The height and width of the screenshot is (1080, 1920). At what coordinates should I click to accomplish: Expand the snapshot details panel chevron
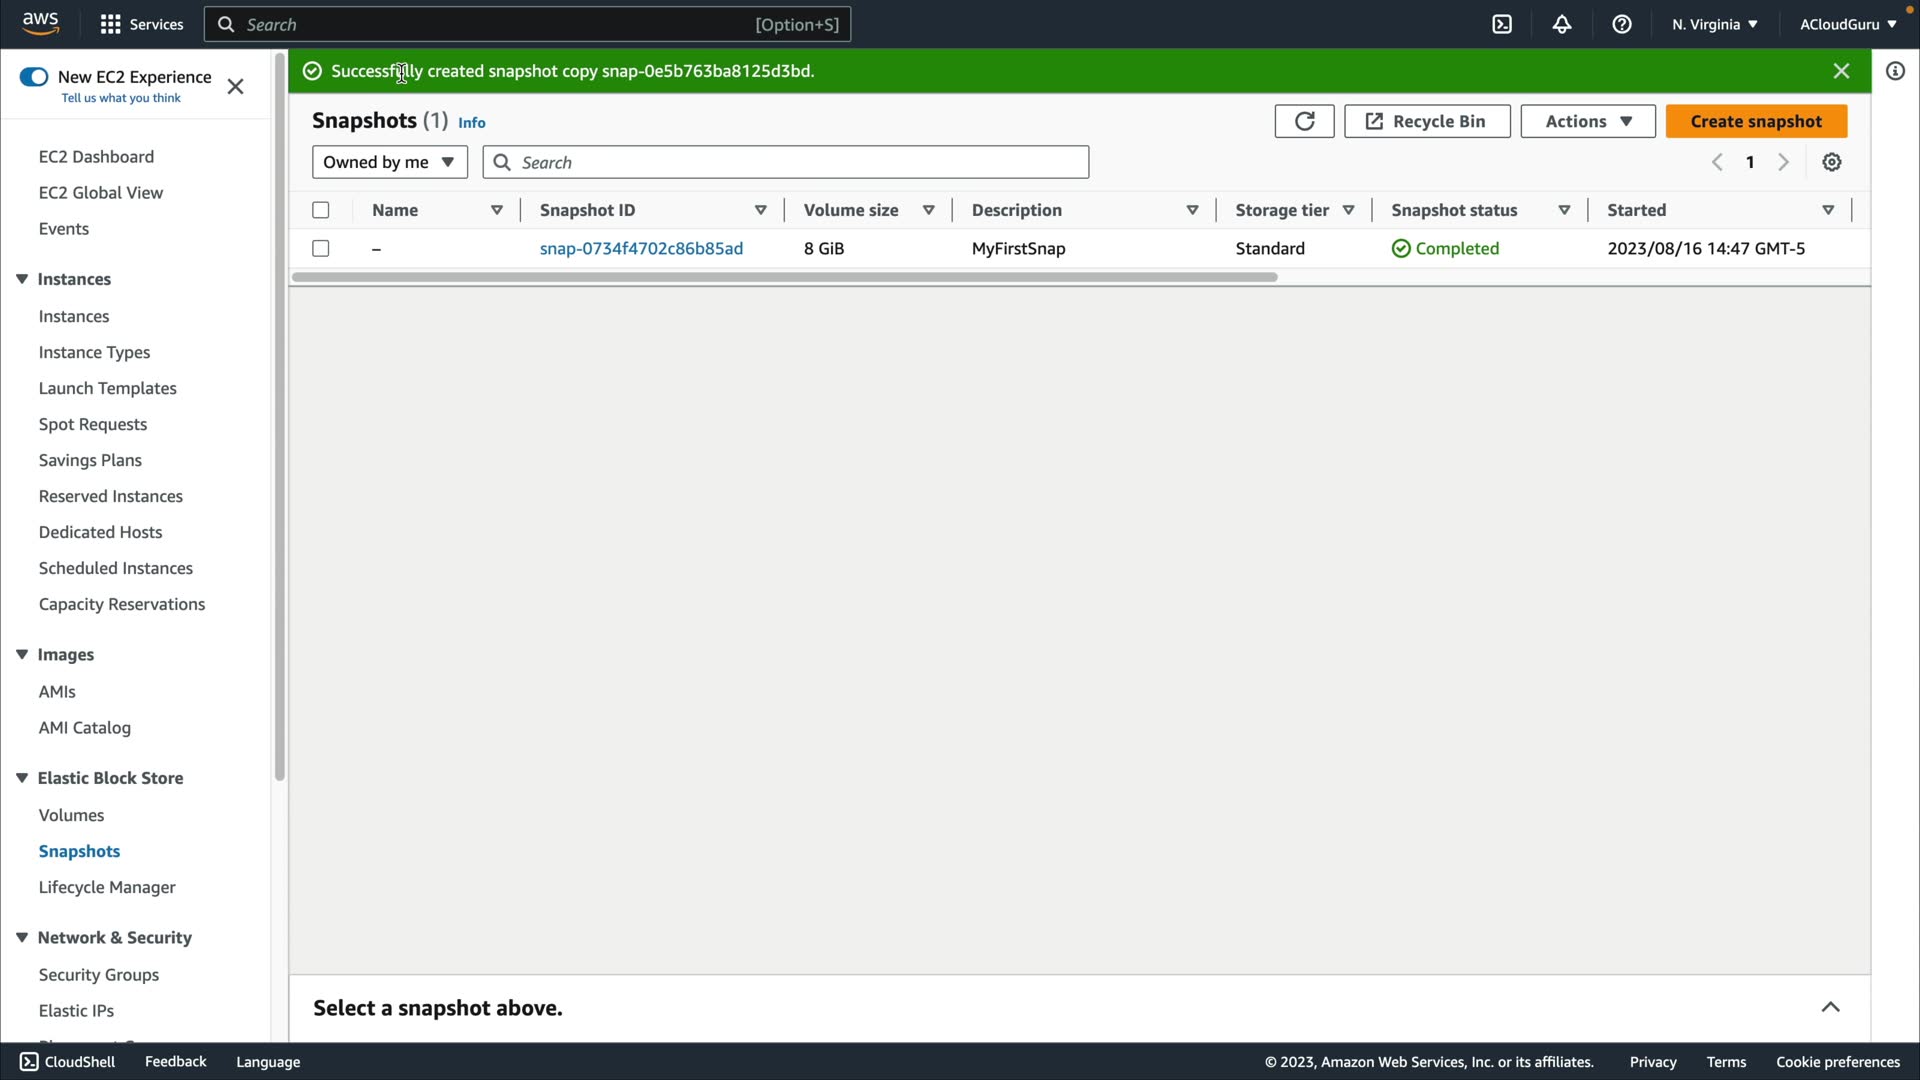(x=1830, y=1007)
